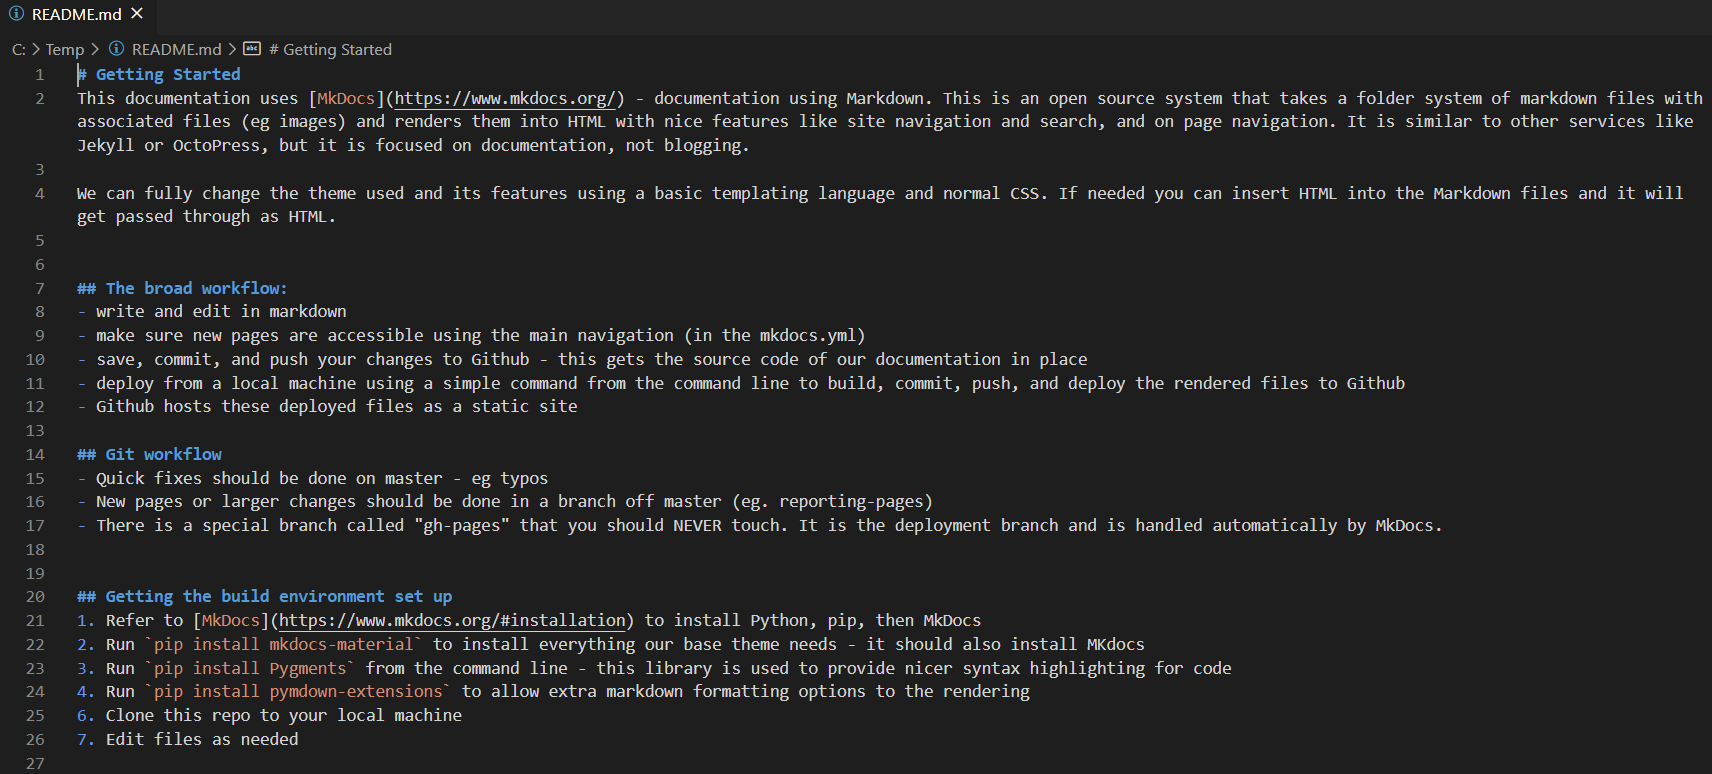Select the README.md editor tab
The image size is (1712, 774).
coord(76,14)
